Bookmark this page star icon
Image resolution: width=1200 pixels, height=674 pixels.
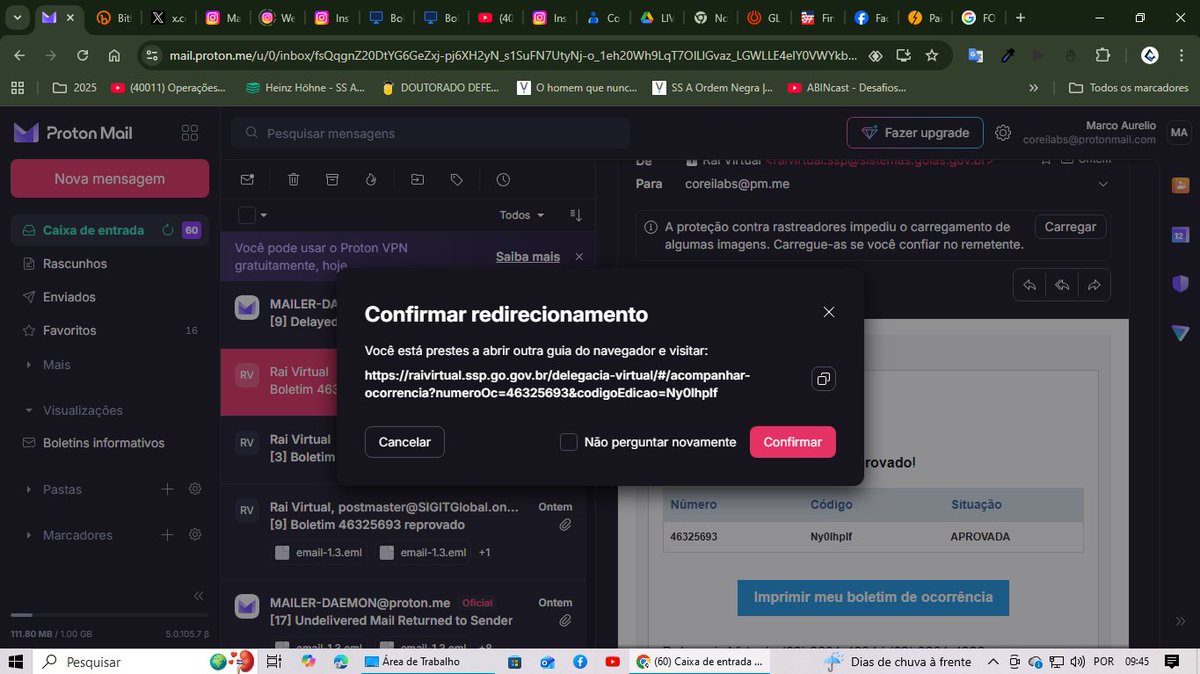(932, 56)
